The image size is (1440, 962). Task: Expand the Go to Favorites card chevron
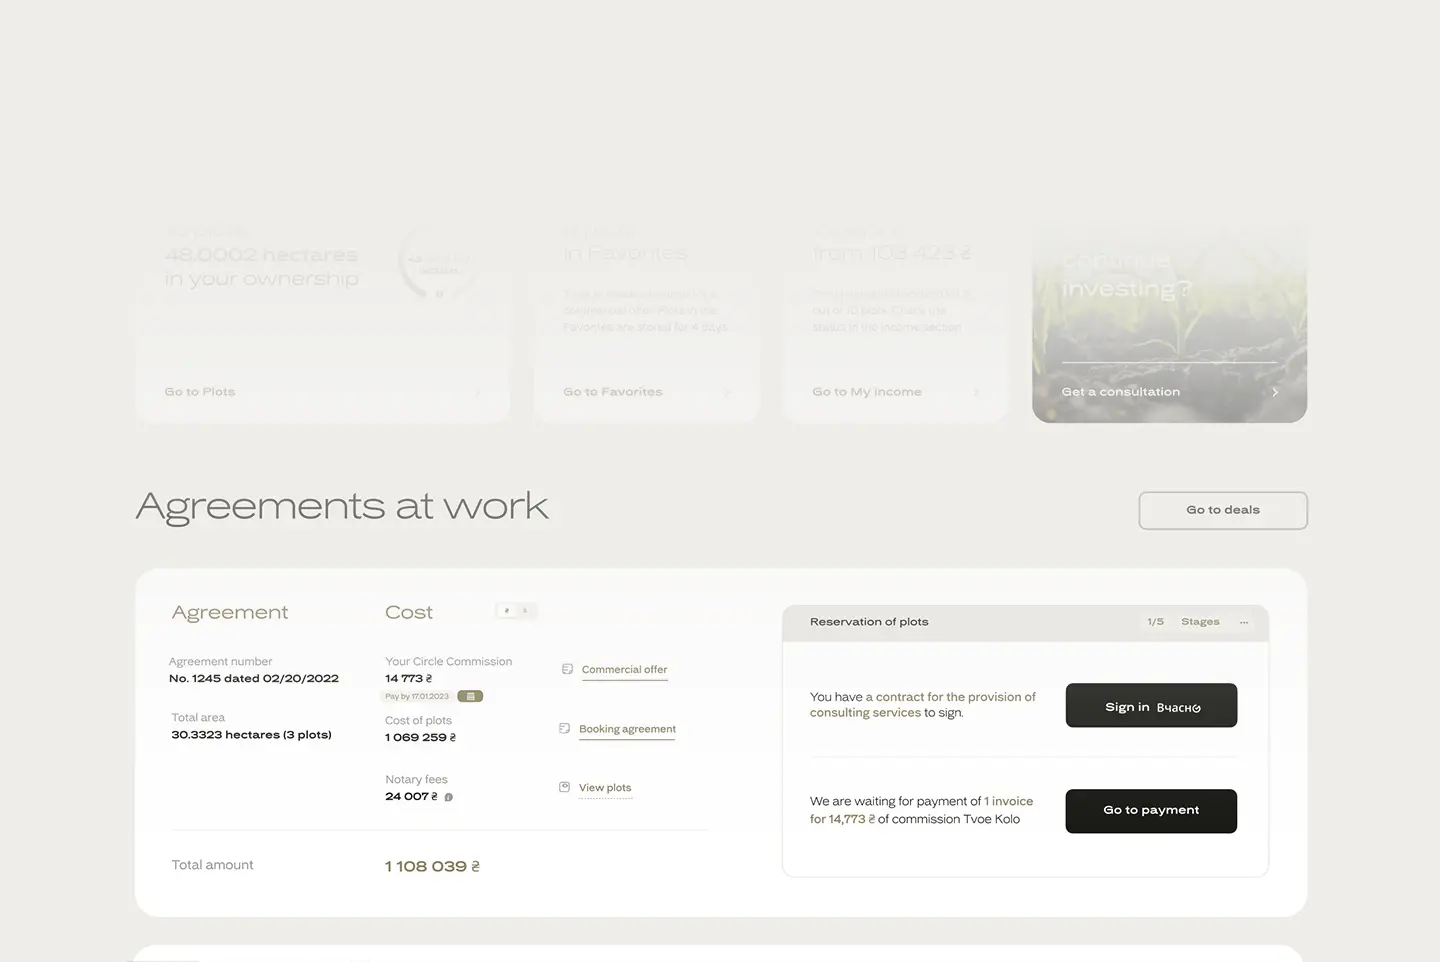[x=727, y=392]
